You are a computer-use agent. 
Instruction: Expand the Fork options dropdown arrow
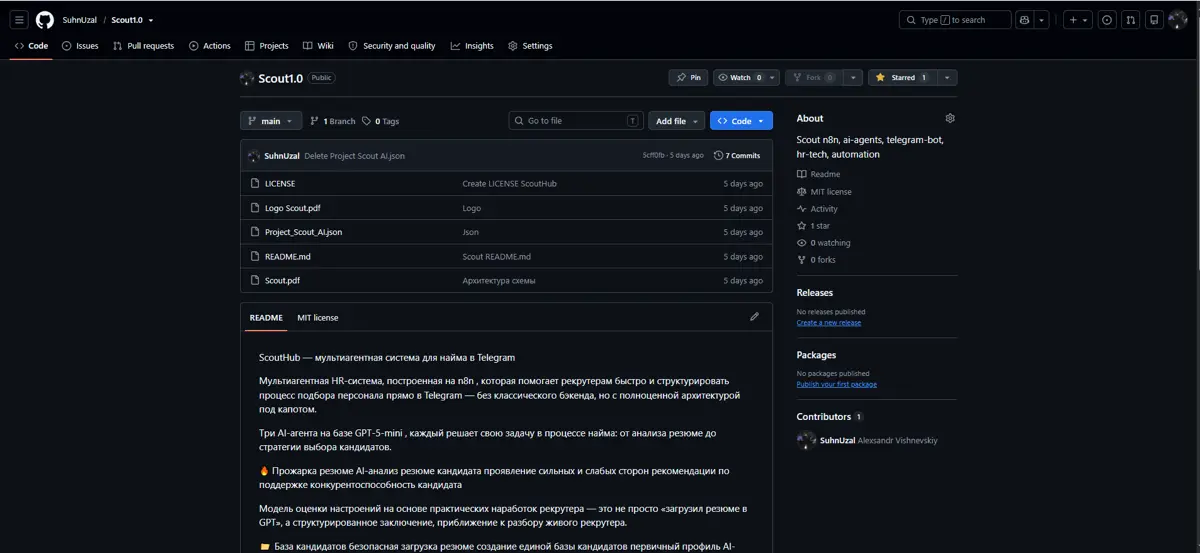click(853, 78)
